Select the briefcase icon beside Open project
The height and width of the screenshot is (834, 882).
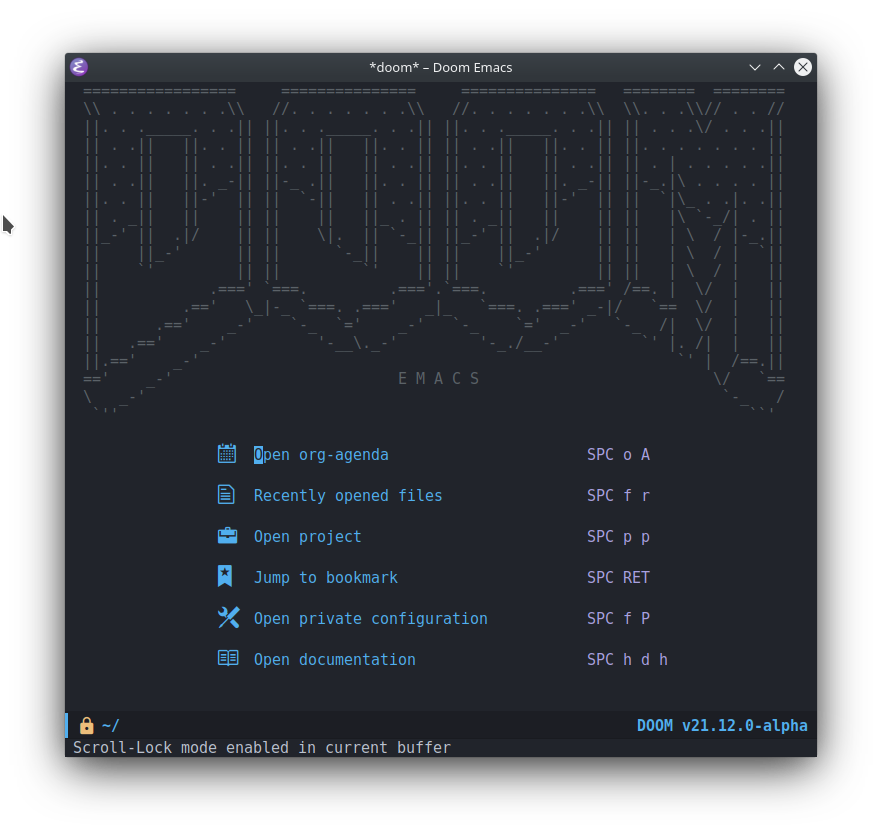[x=226, y=535]
